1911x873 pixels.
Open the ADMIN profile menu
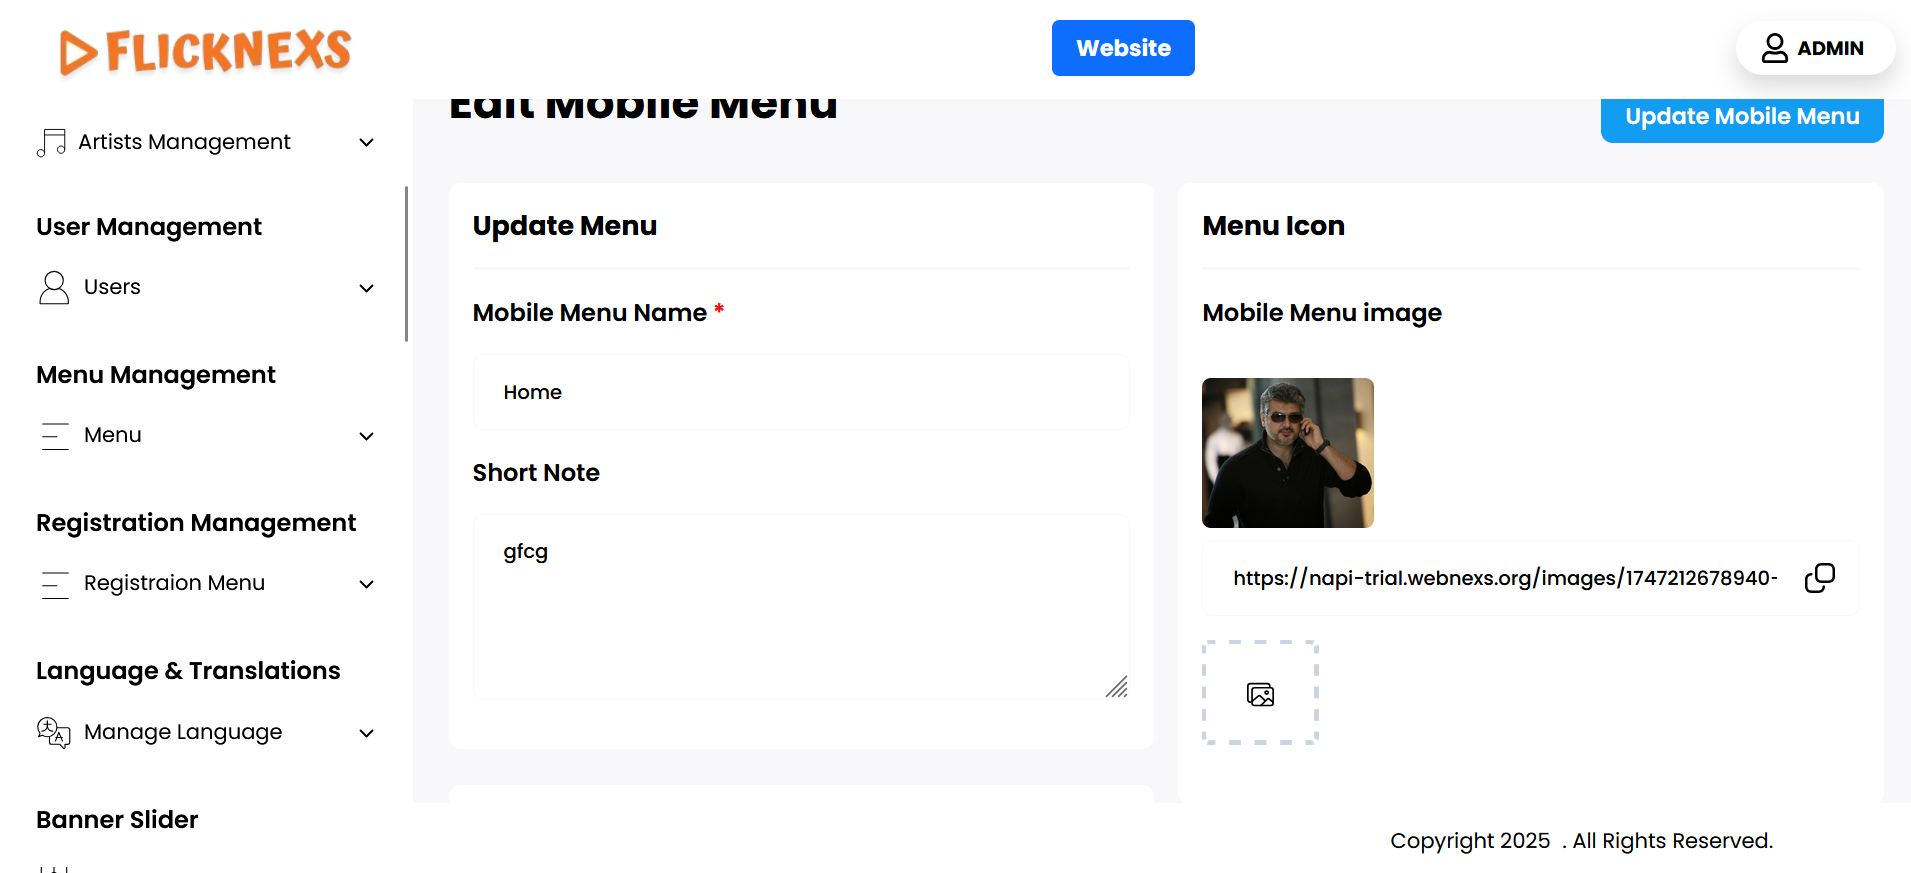click(1814, 48)
